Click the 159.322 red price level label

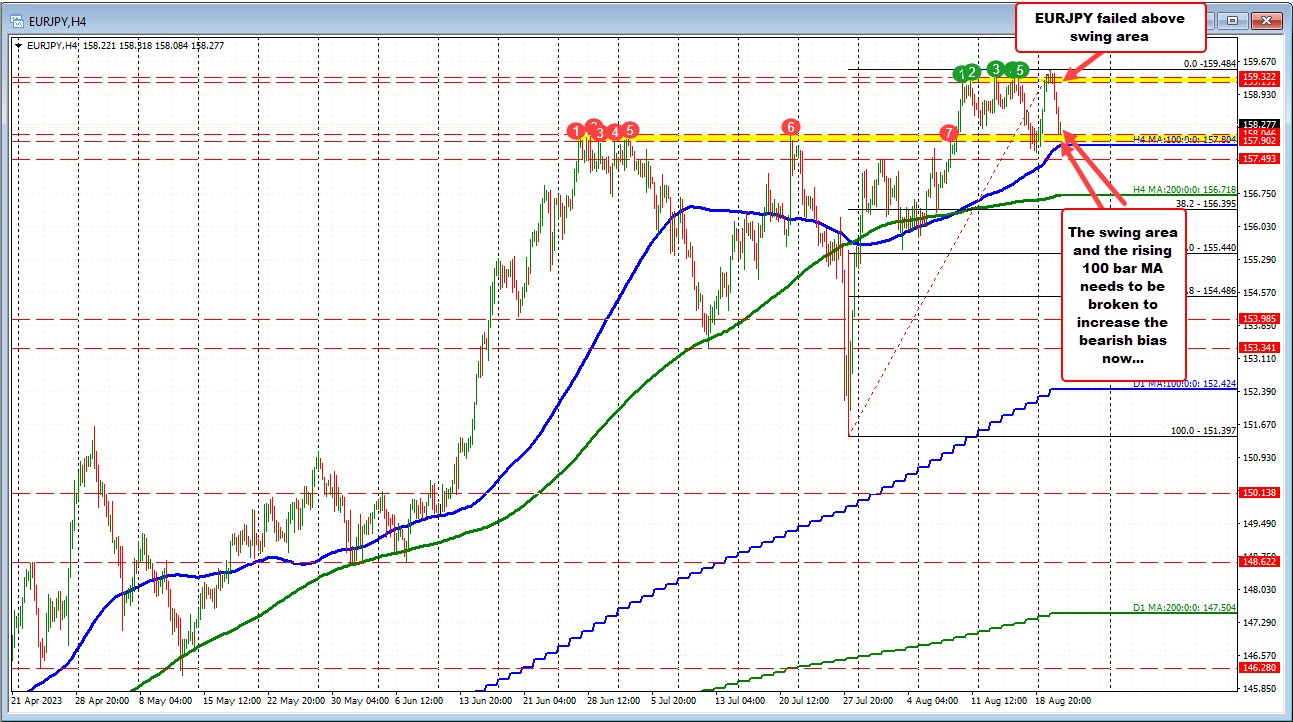coord(1260,76)
